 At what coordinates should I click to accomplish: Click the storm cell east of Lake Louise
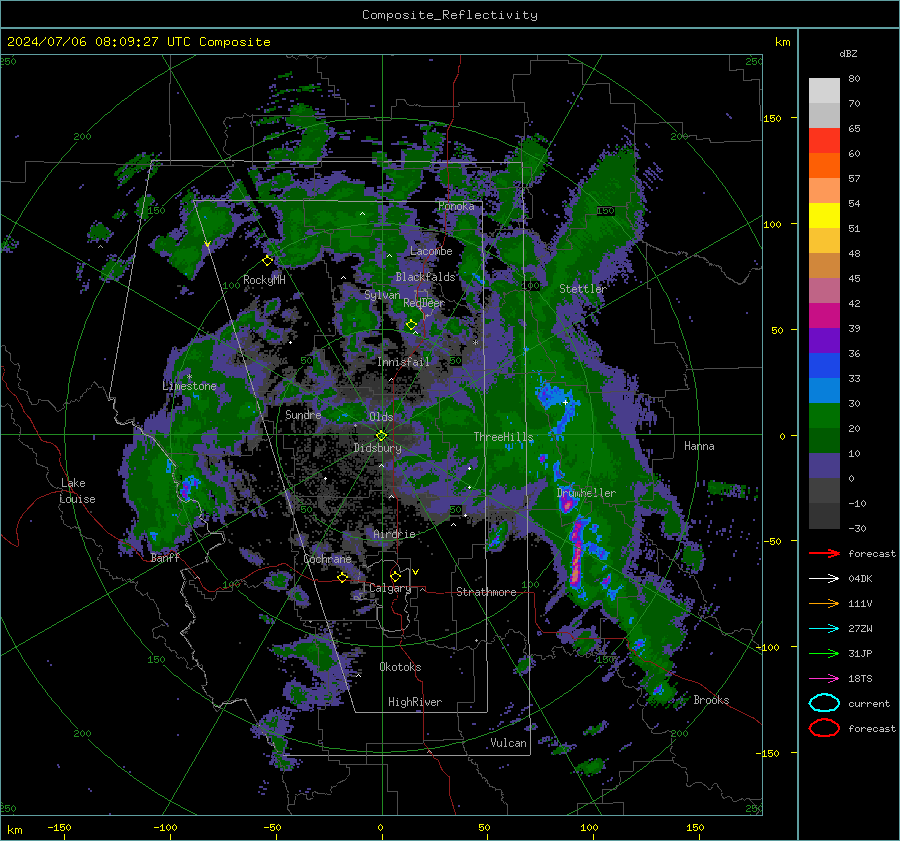pos(187,487)
